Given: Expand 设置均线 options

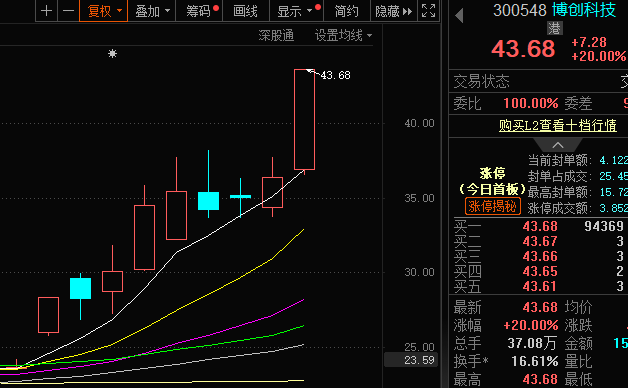Looking at the screenshot, I should [x=343, y=35].
